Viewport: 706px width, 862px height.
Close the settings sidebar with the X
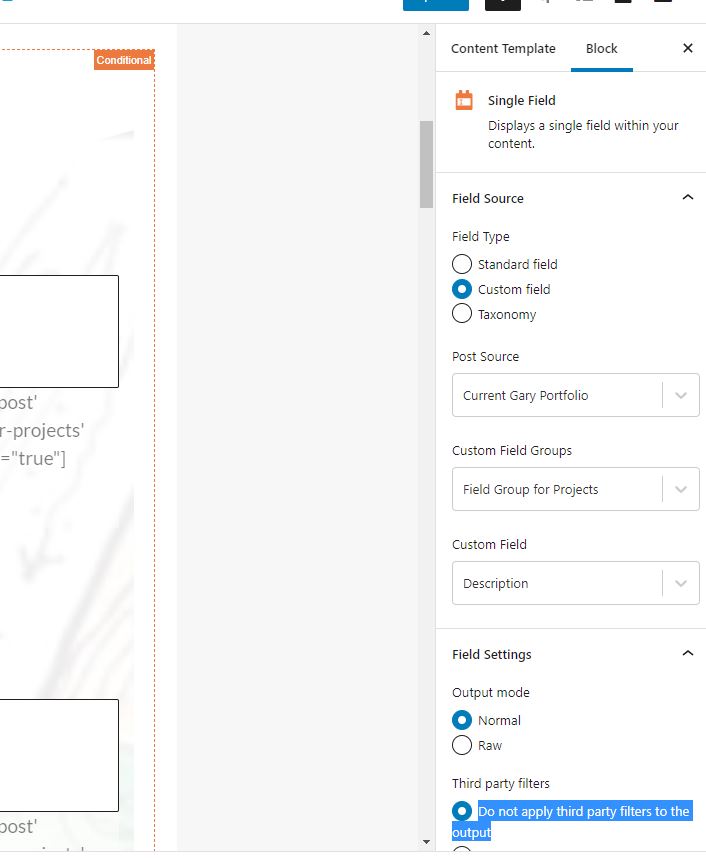pos(687,48)
